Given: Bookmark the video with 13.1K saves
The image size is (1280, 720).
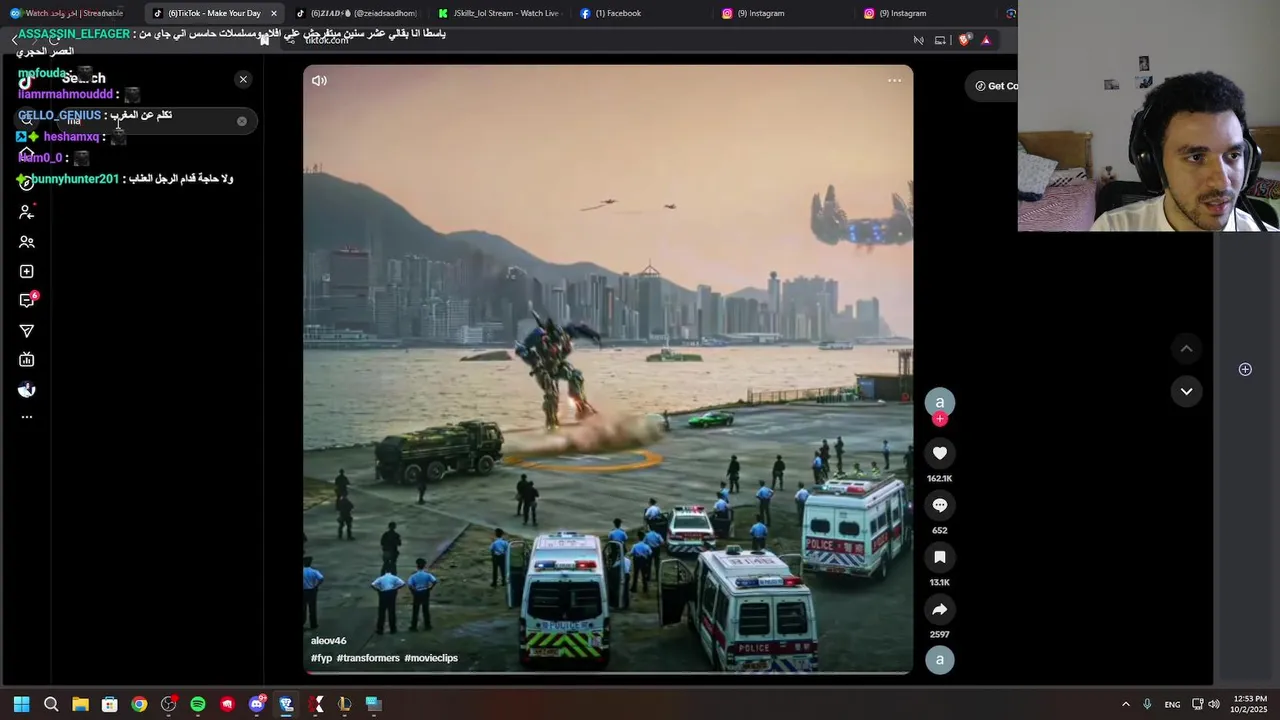Looking at the screenshot, I should pos(939,557).
